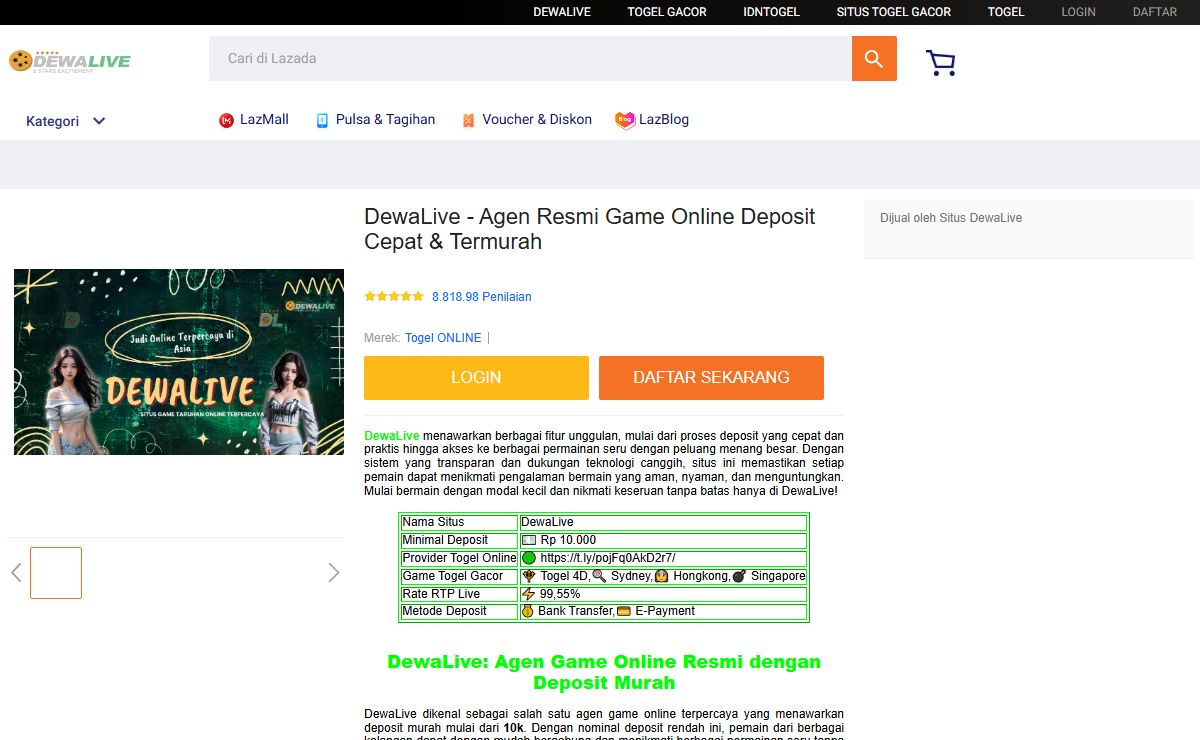Click the Merek: label
The width and height of the screenshot is (1200, 740).
coord(382,338)
